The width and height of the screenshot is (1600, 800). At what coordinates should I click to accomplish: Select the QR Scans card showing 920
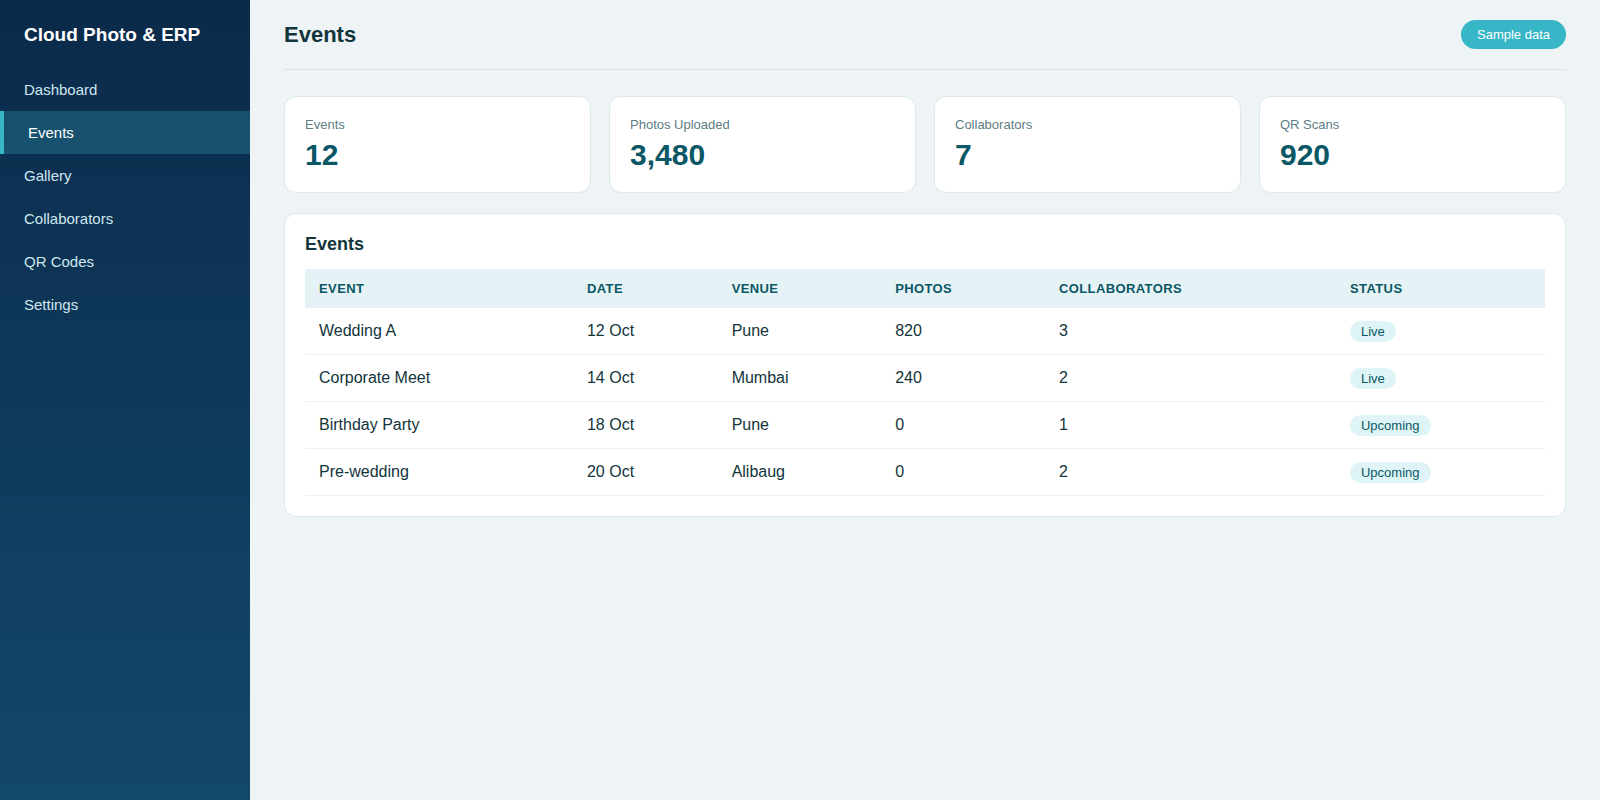point(1412,144)
